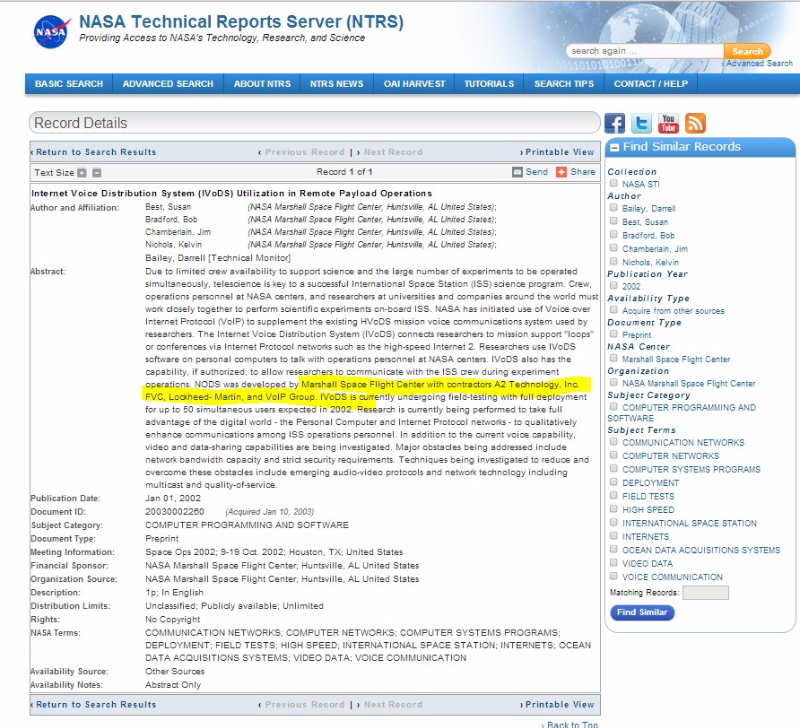Open the RSS feed icon

tap(695, 123)
